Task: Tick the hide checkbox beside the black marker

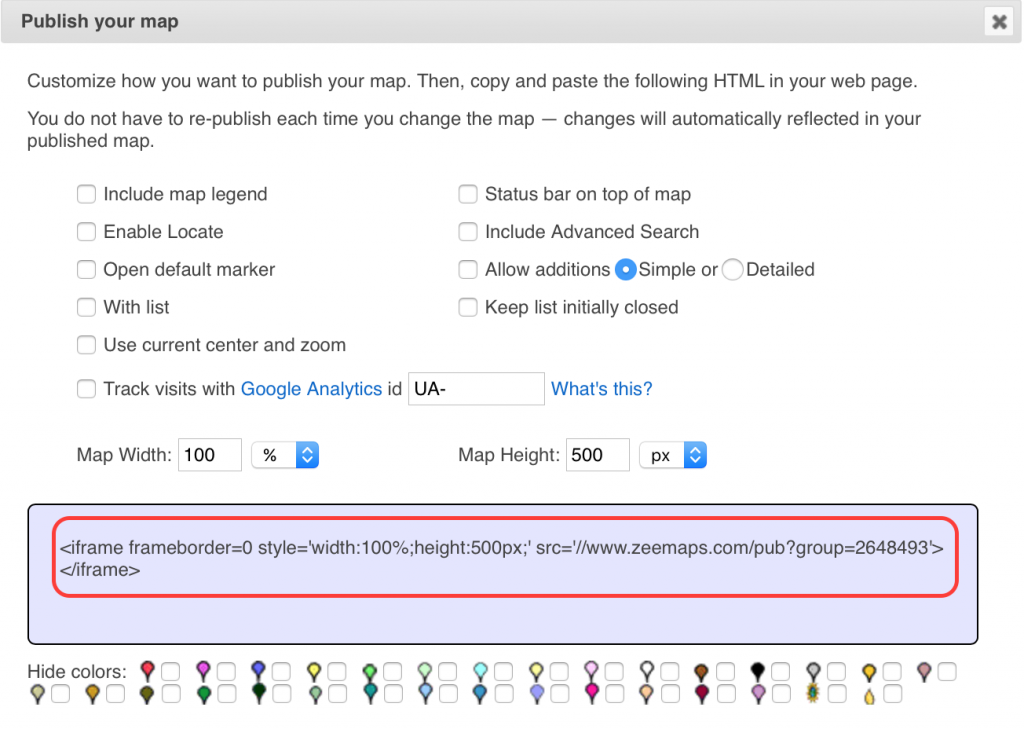Action: [x=781, y=671]
